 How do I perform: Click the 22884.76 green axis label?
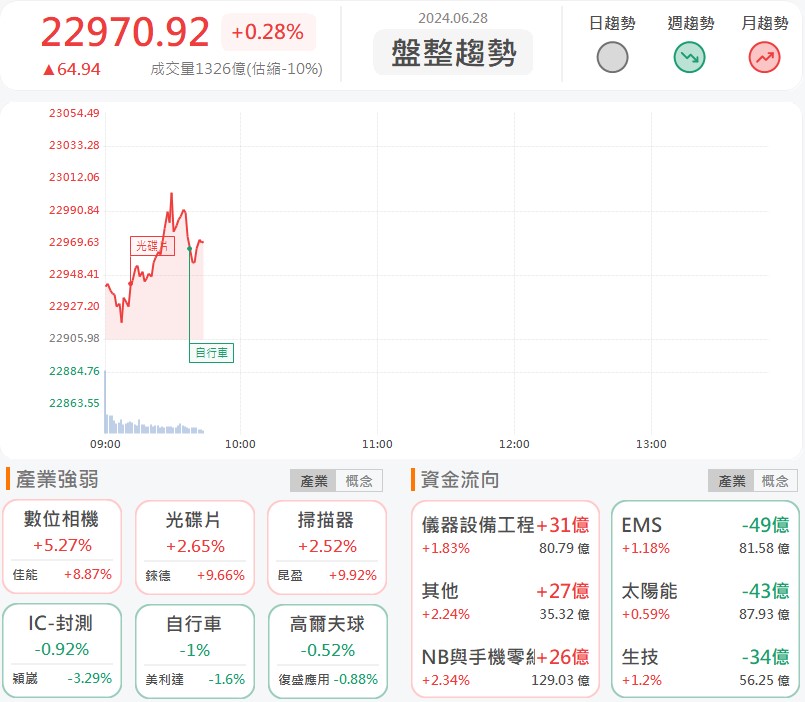(74, 371)
